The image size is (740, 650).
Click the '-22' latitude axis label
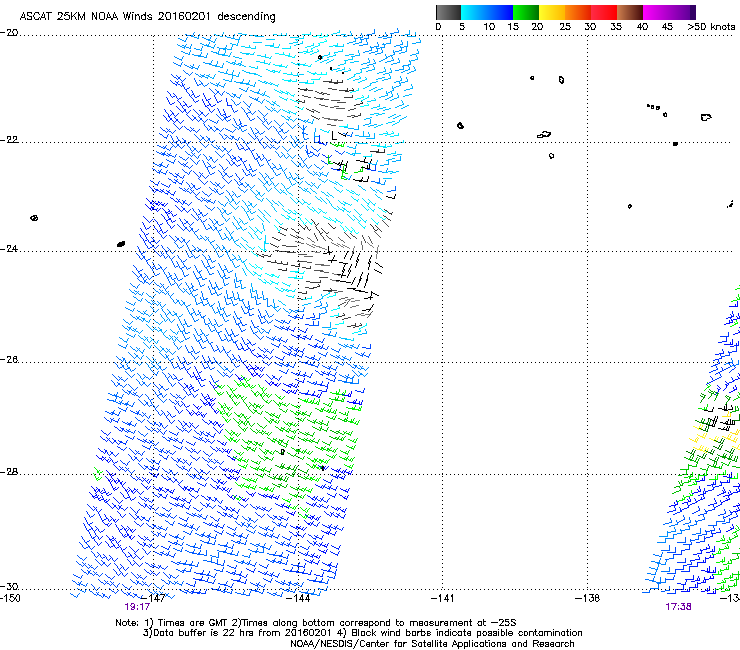pos(9,140)
